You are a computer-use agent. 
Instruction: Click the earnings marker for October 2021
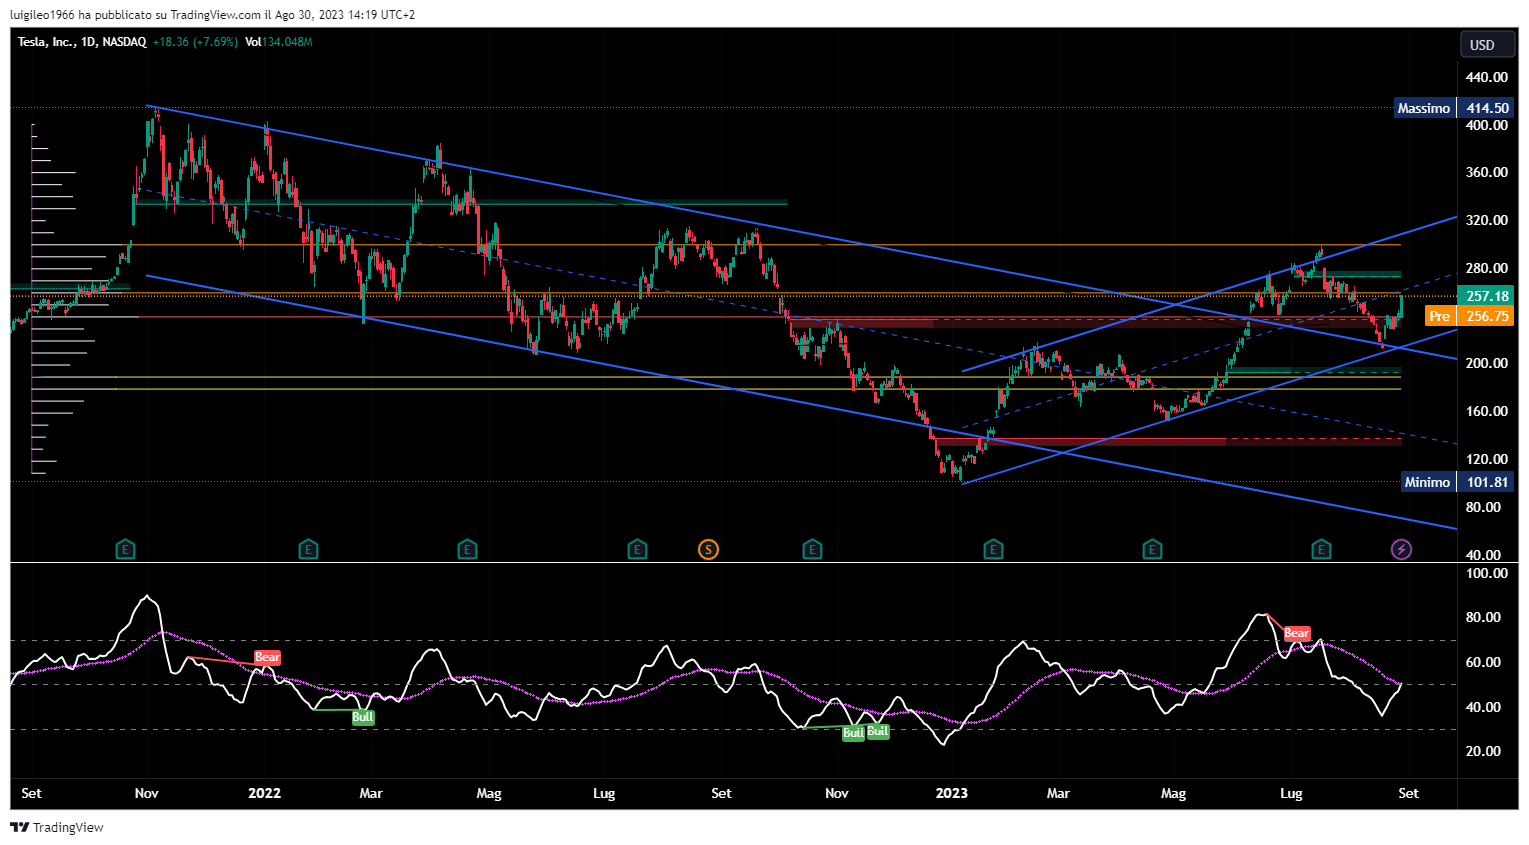tap(125, 549)
